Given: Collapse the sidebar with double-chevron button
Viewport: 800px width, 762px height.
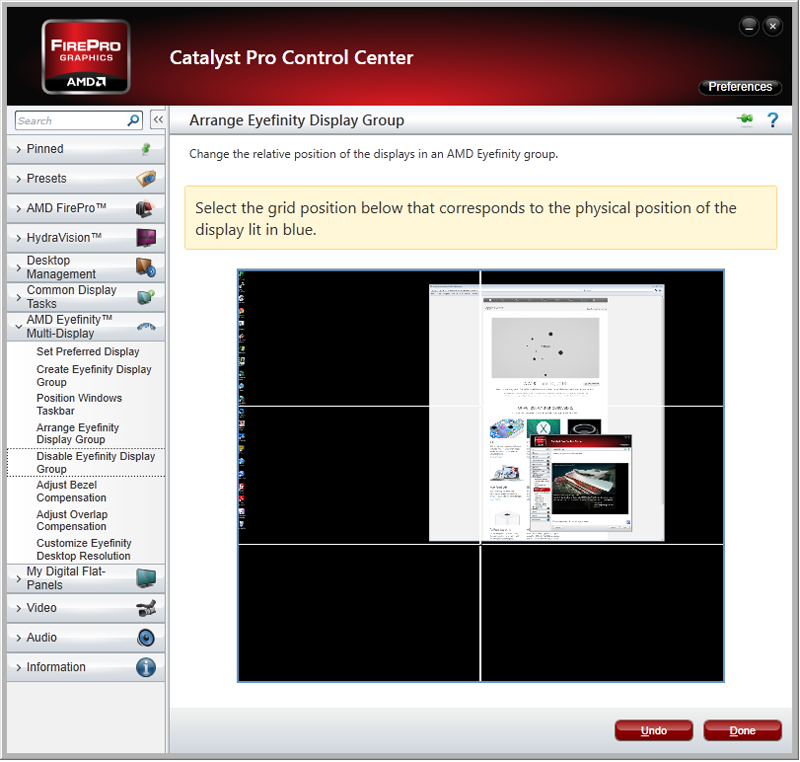Looking at the screenshot, I should [x=158, y=120].
